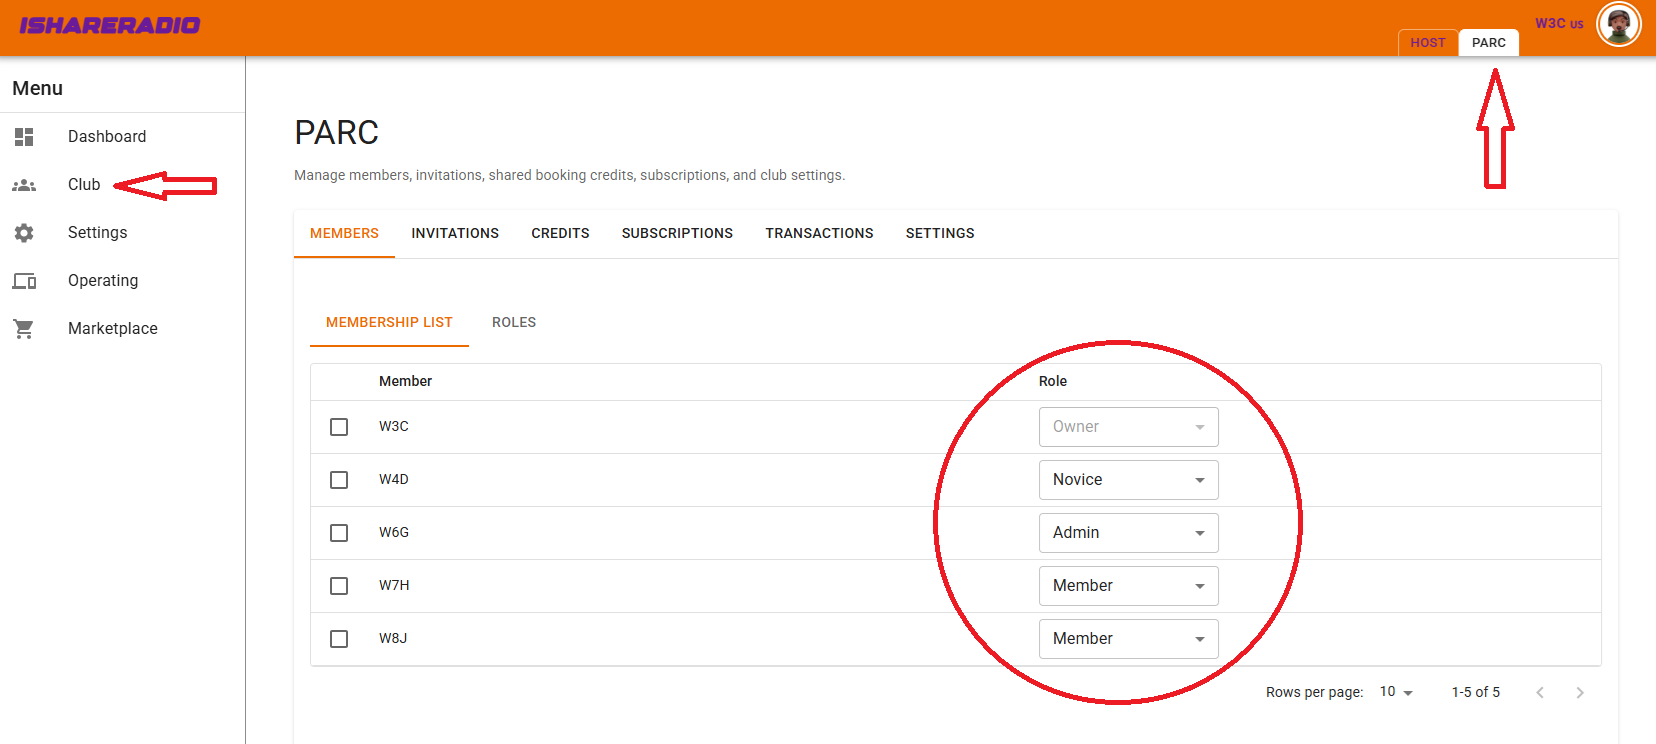Click the Rows per page label
The width and height of the screenshot is (1656, 744).
coord(1315,692)
